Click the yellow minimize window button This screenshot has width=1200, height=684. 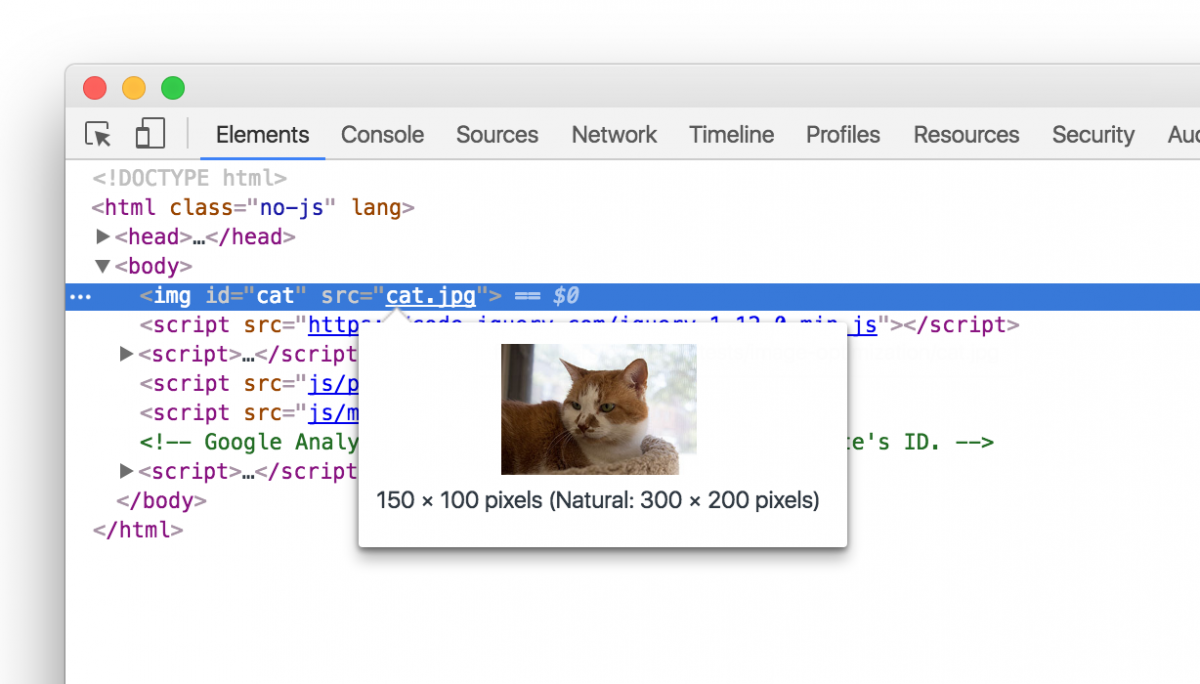pyautogui.click(x=134, y=88)
